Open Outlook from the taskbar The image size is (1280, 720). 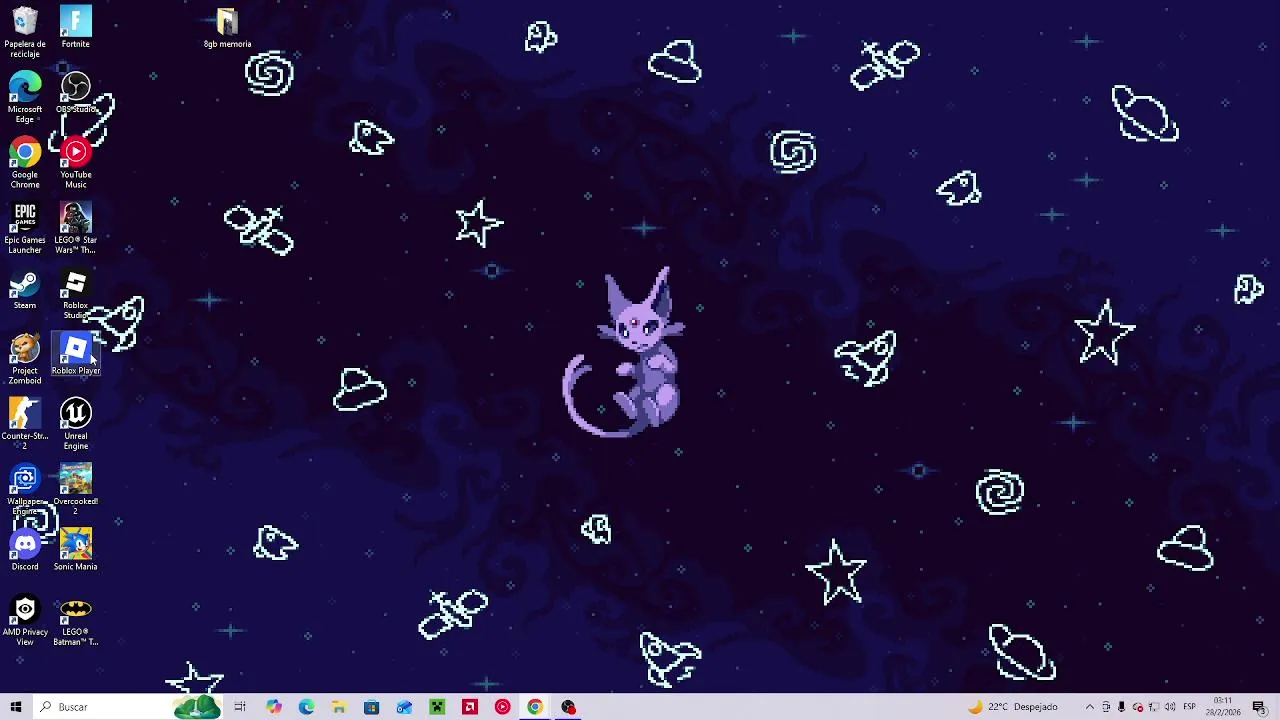coord(404,707)
